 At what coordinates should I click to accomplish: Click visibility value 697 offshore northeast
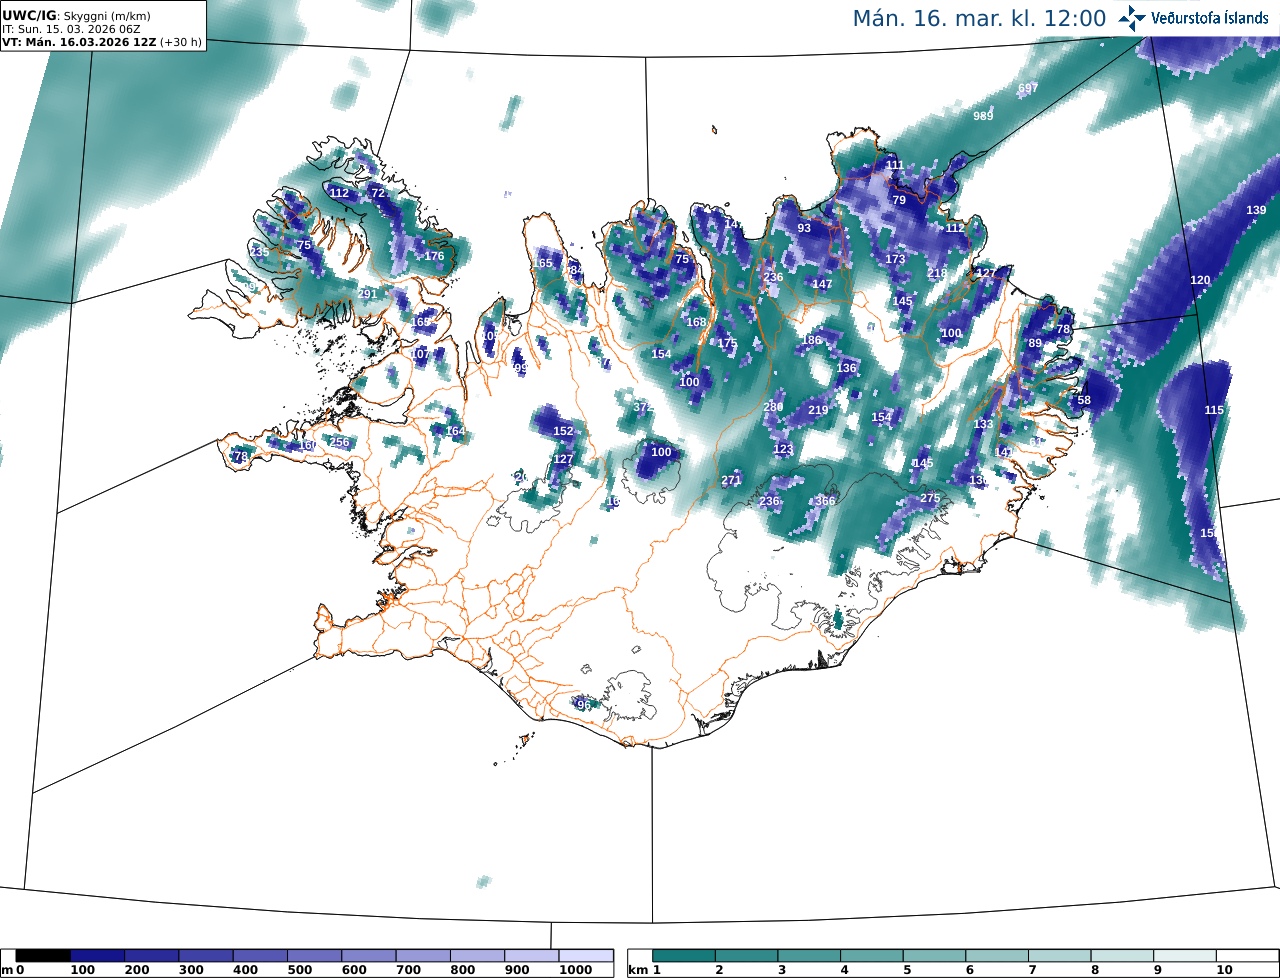(1028, 88)
